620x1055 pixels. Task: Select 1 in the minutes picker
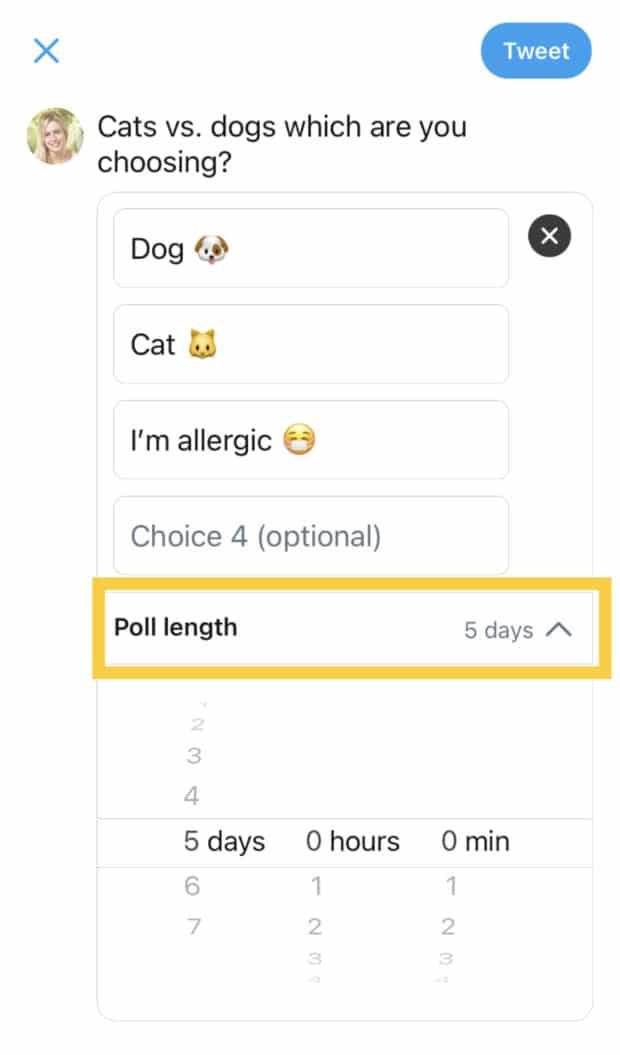click(x=451, y=886)
